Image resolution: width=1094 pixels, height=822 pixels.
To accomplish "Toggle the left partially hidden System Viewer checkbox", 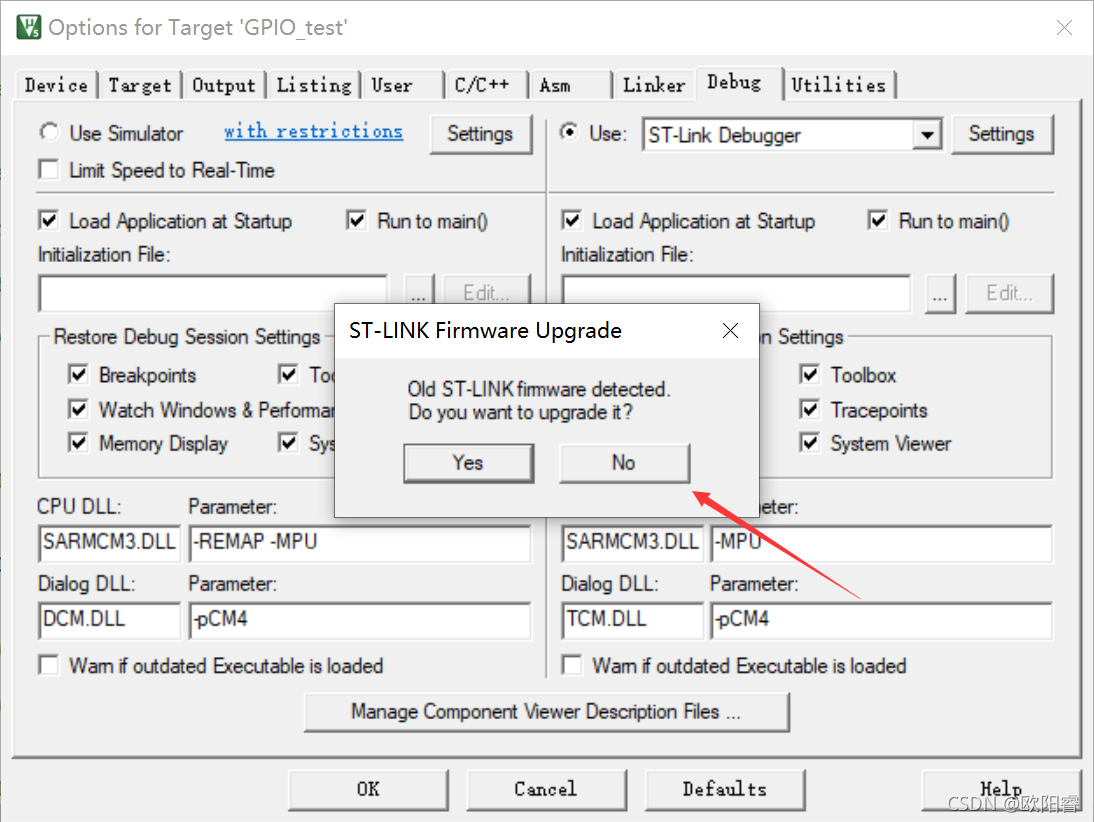I will click(287, 442).
